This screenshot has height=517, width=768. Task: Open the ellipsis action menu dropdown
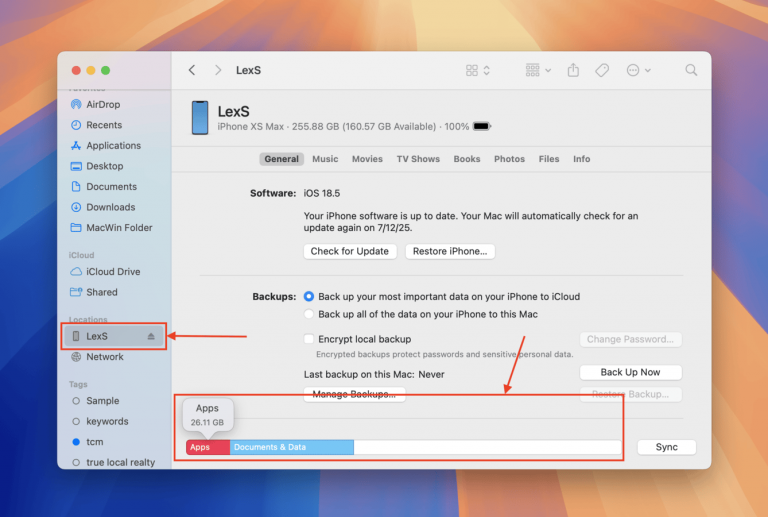[638, 70]
